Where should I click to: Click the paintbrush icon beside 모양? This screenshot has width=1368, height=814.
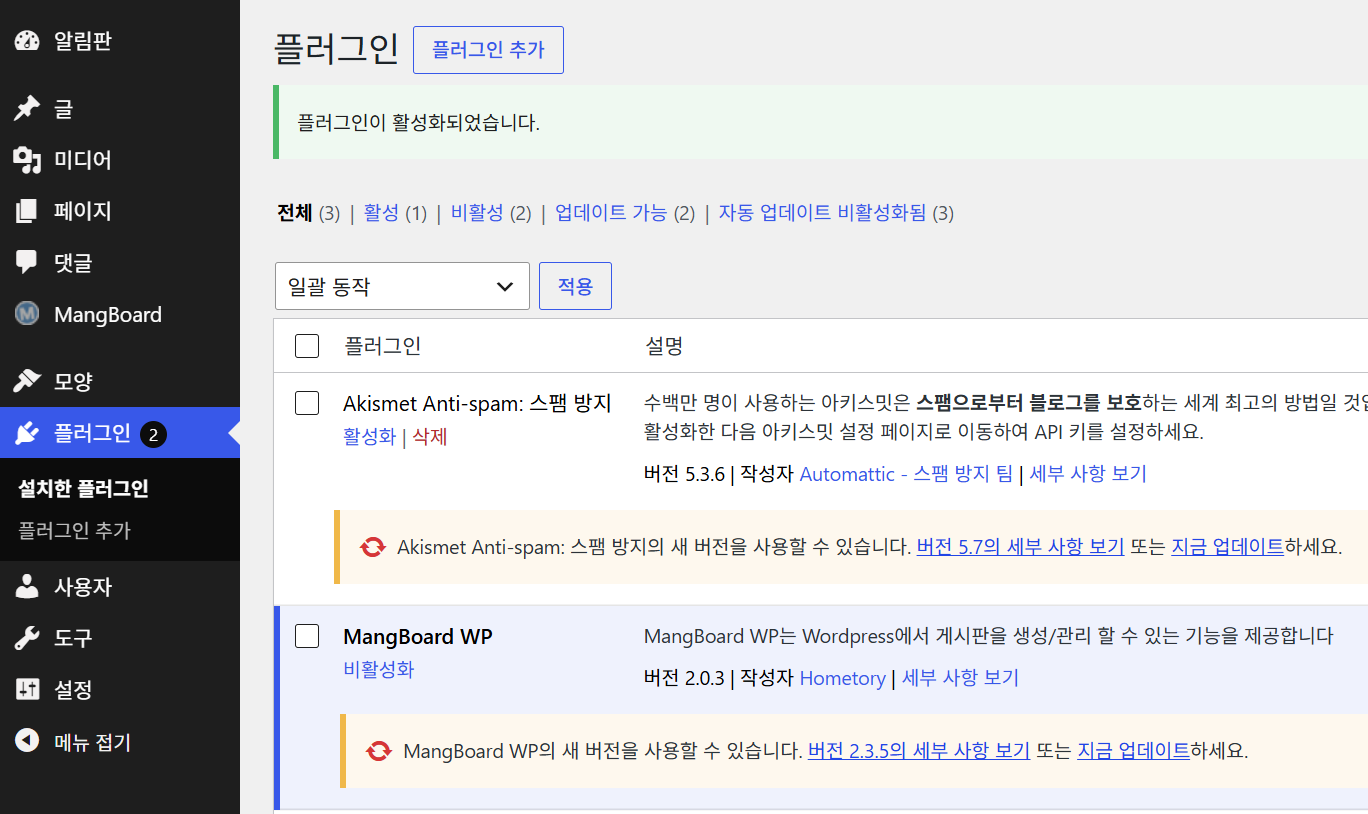click(x=27, y=381)
